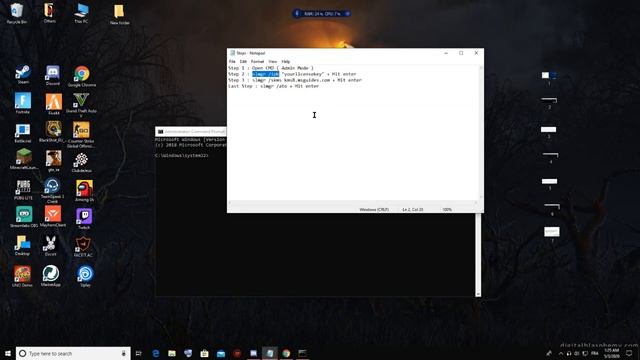
Task: Open the Action Center notifications icon
Action: pyautogui.click(x=629, y=353)
